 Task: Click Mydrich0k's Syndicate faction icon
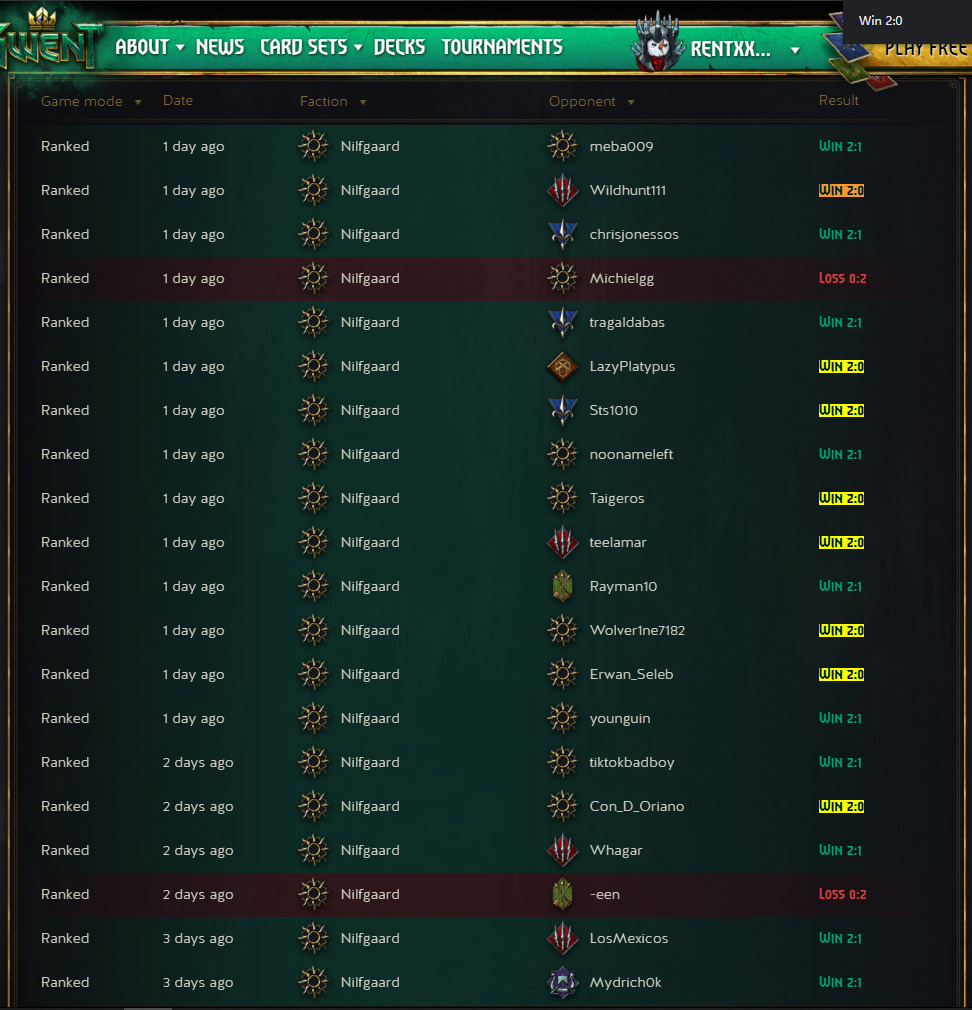pyautogui.click(x=562, y=982)
